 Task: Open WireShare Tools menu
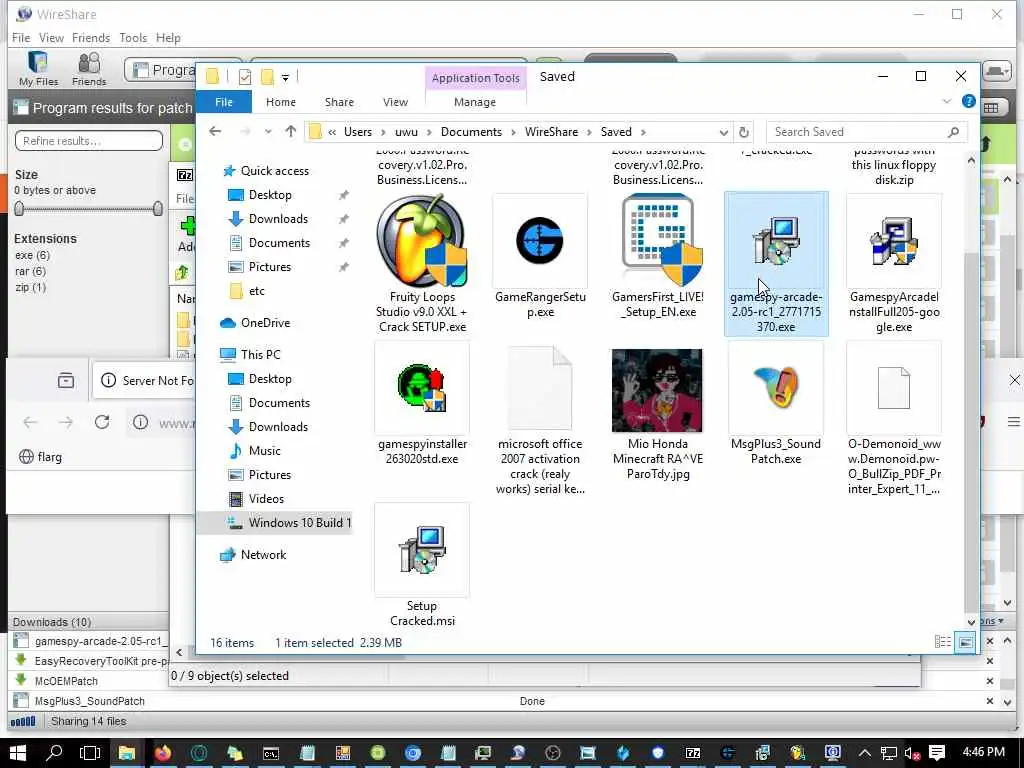[x=133, y=38]
